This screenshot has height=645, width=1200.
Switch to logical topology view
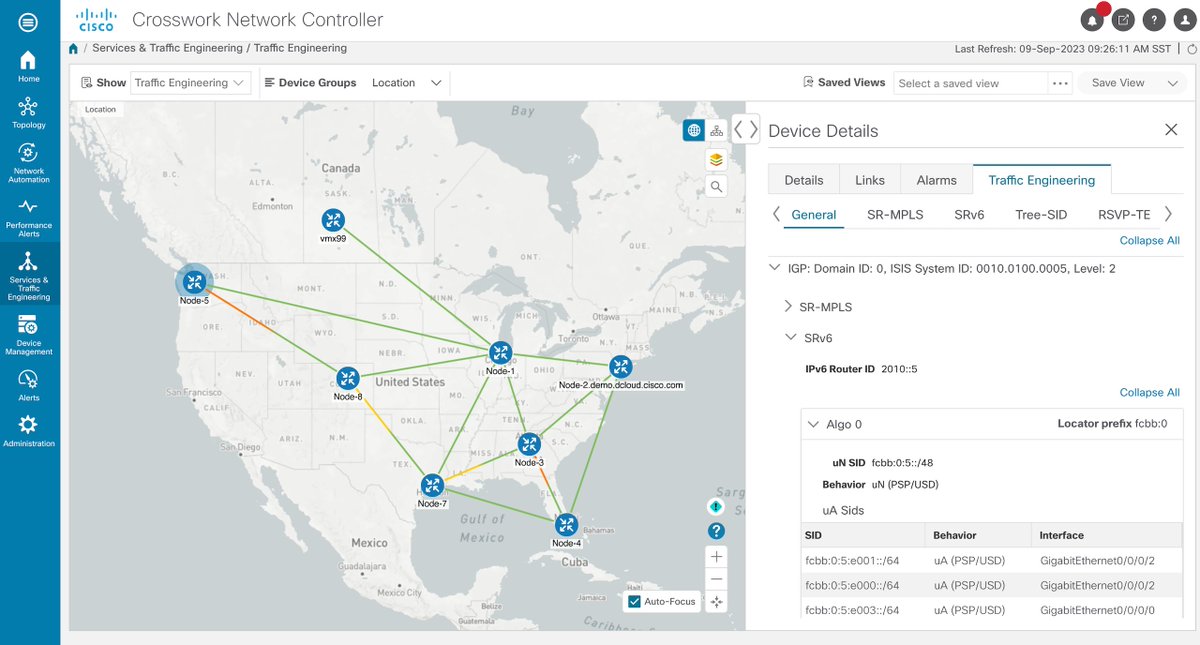coord(717,131)
